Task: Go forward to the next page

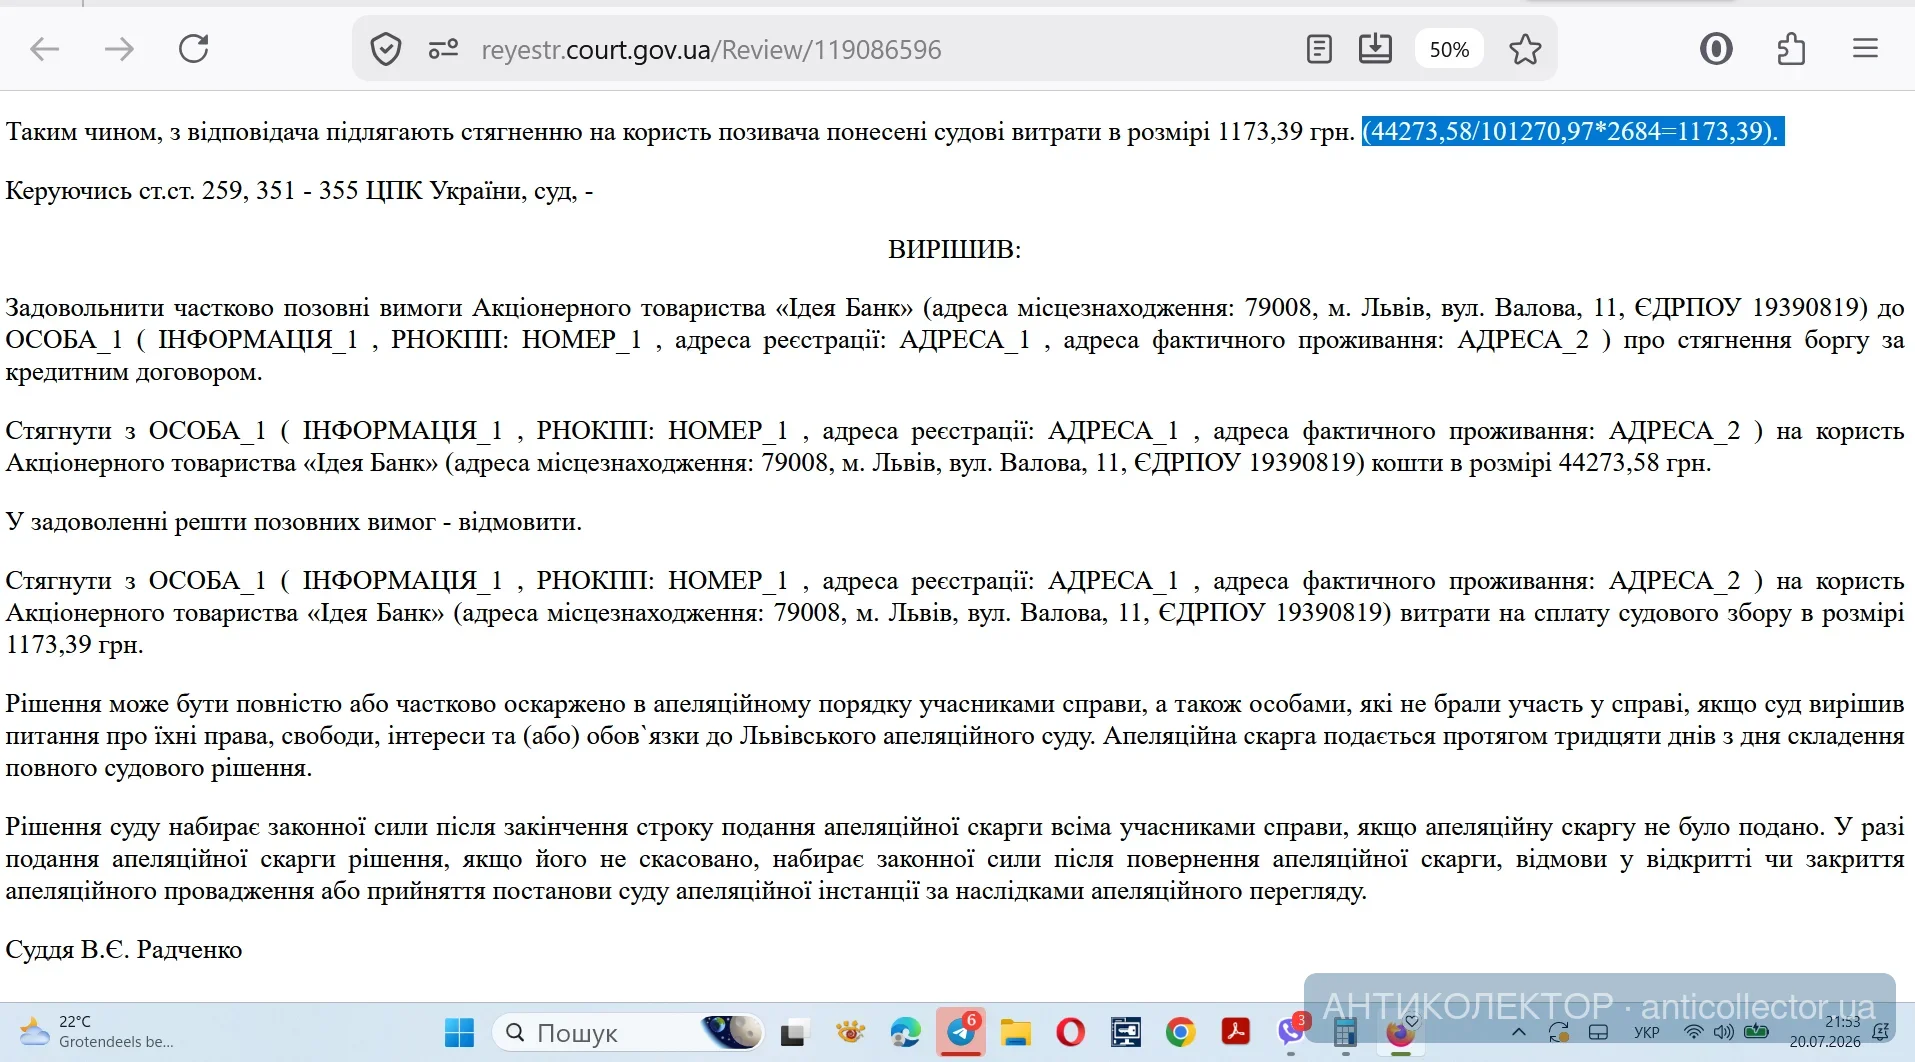Action: (x=119, y=49)
